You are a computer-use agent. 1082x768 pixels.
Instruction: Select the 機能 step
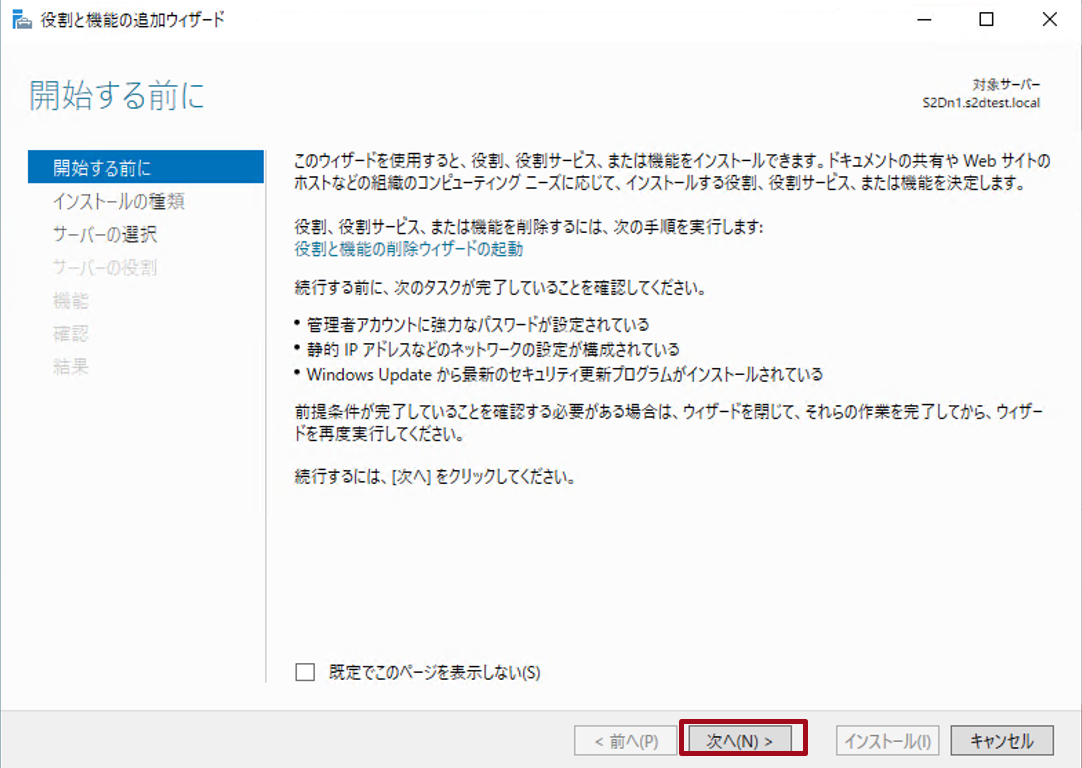[x=70, y=301]
